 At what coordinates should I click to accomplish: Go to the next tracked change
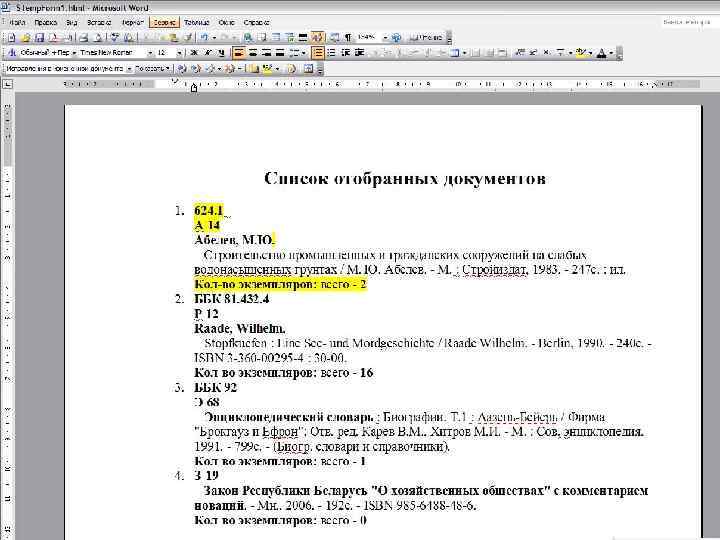[196, 69]
